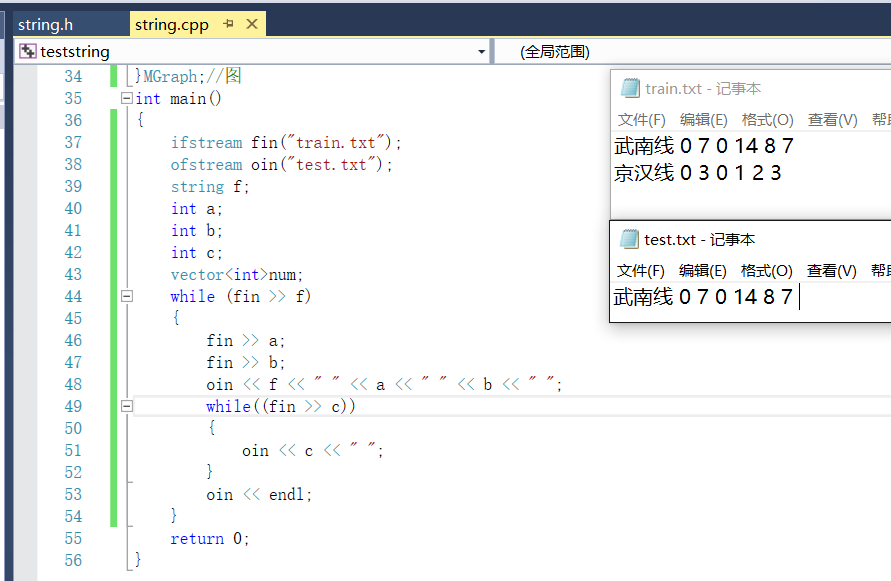Screen dimensions: 891x581
Task: Click the oin << f << " " << a line
Action: 384,385
